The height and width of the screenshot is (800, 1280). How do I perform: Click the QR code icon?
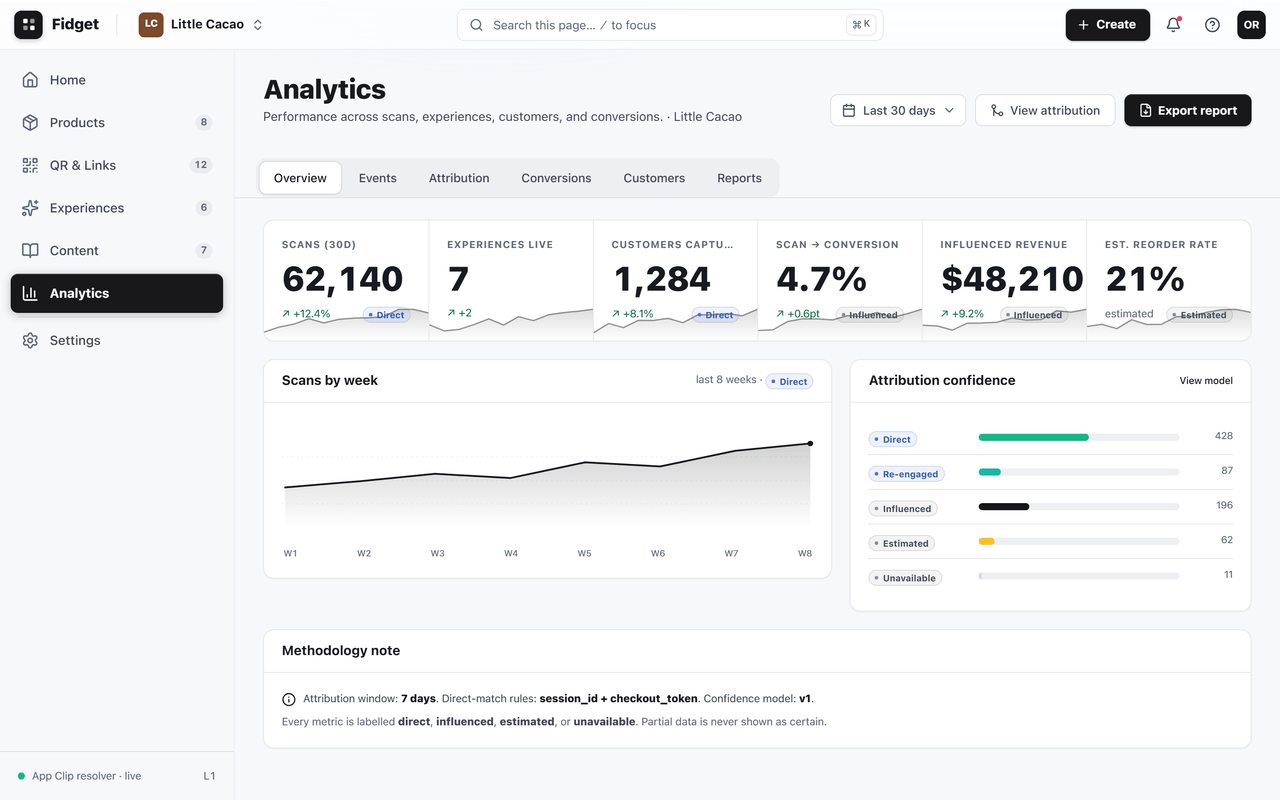(x=30, y=165)
